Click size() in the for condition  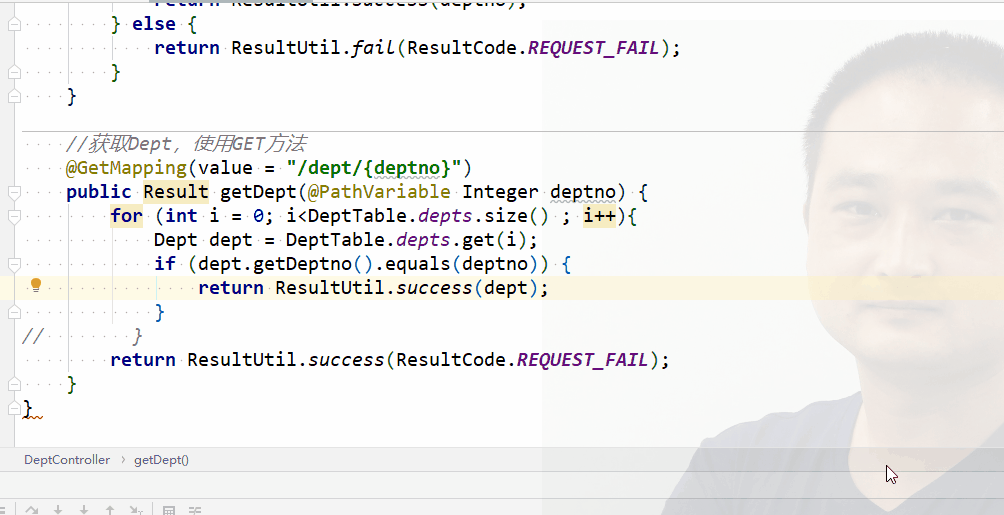(x=516, y=216)
